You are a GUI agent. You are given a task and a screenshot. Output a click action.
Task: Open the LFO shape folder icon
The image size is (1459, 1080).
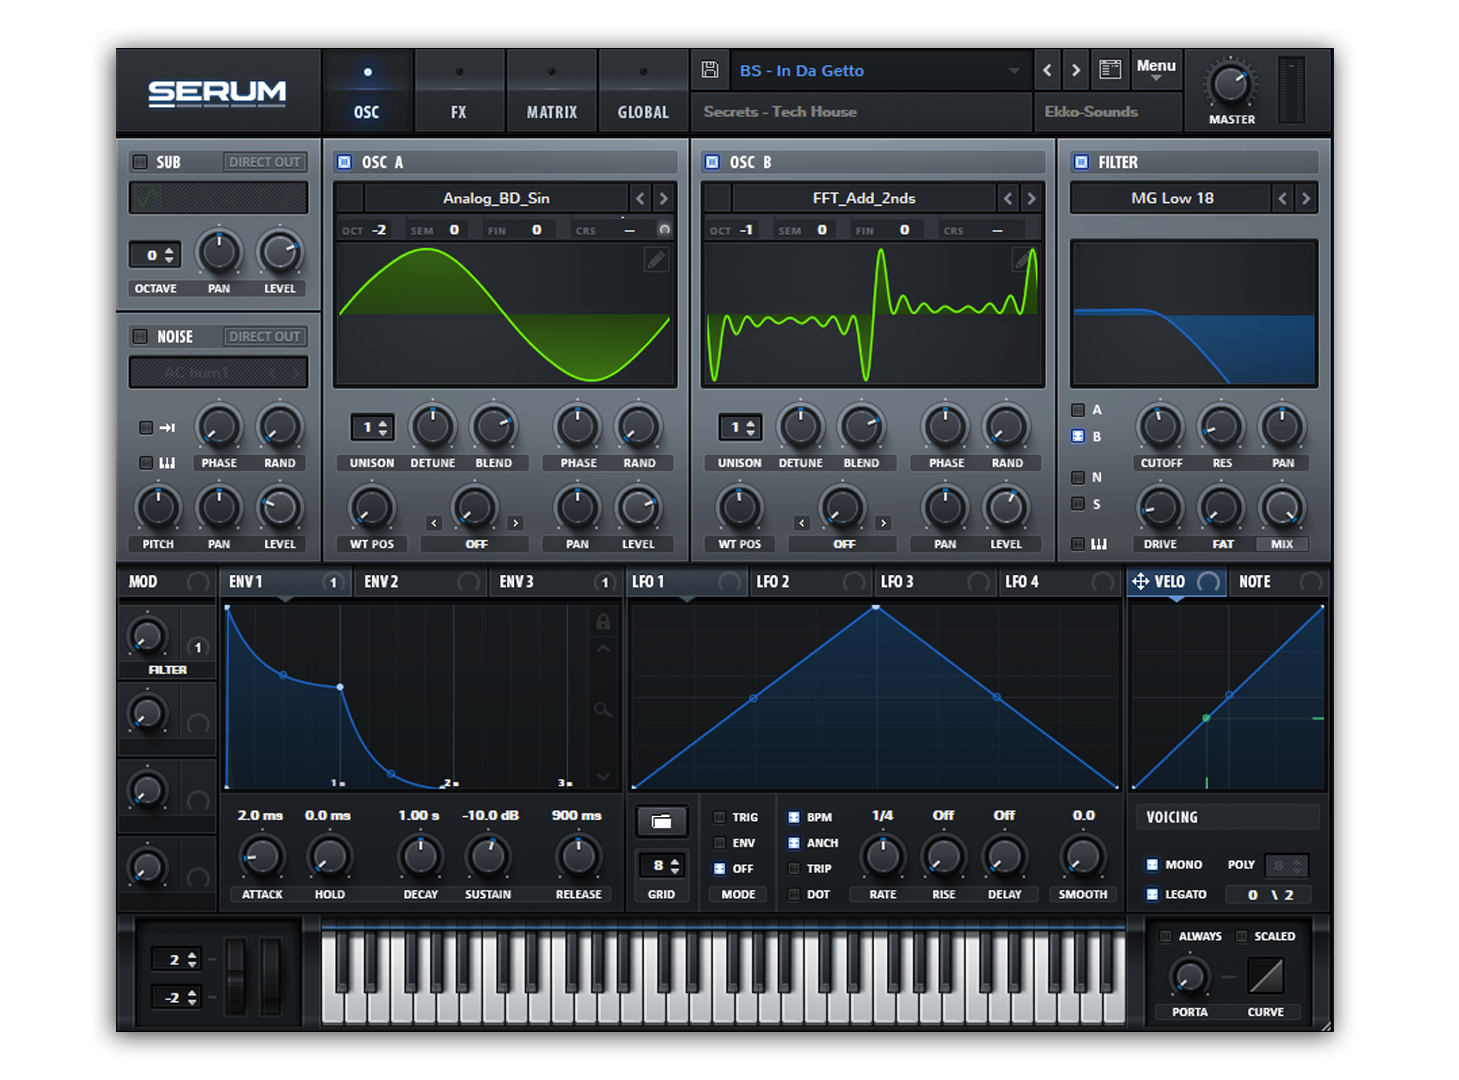(x=661, y=822)
